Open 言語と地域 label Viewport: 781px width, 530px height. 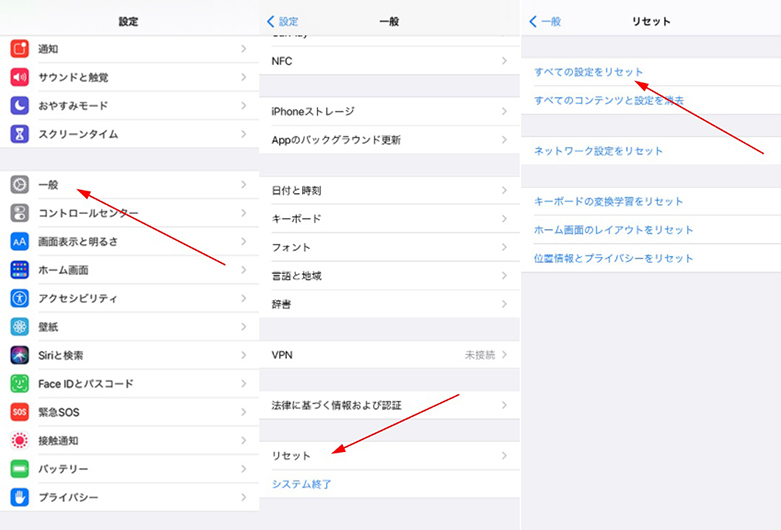pyautogui.click(x=296, y=275)
